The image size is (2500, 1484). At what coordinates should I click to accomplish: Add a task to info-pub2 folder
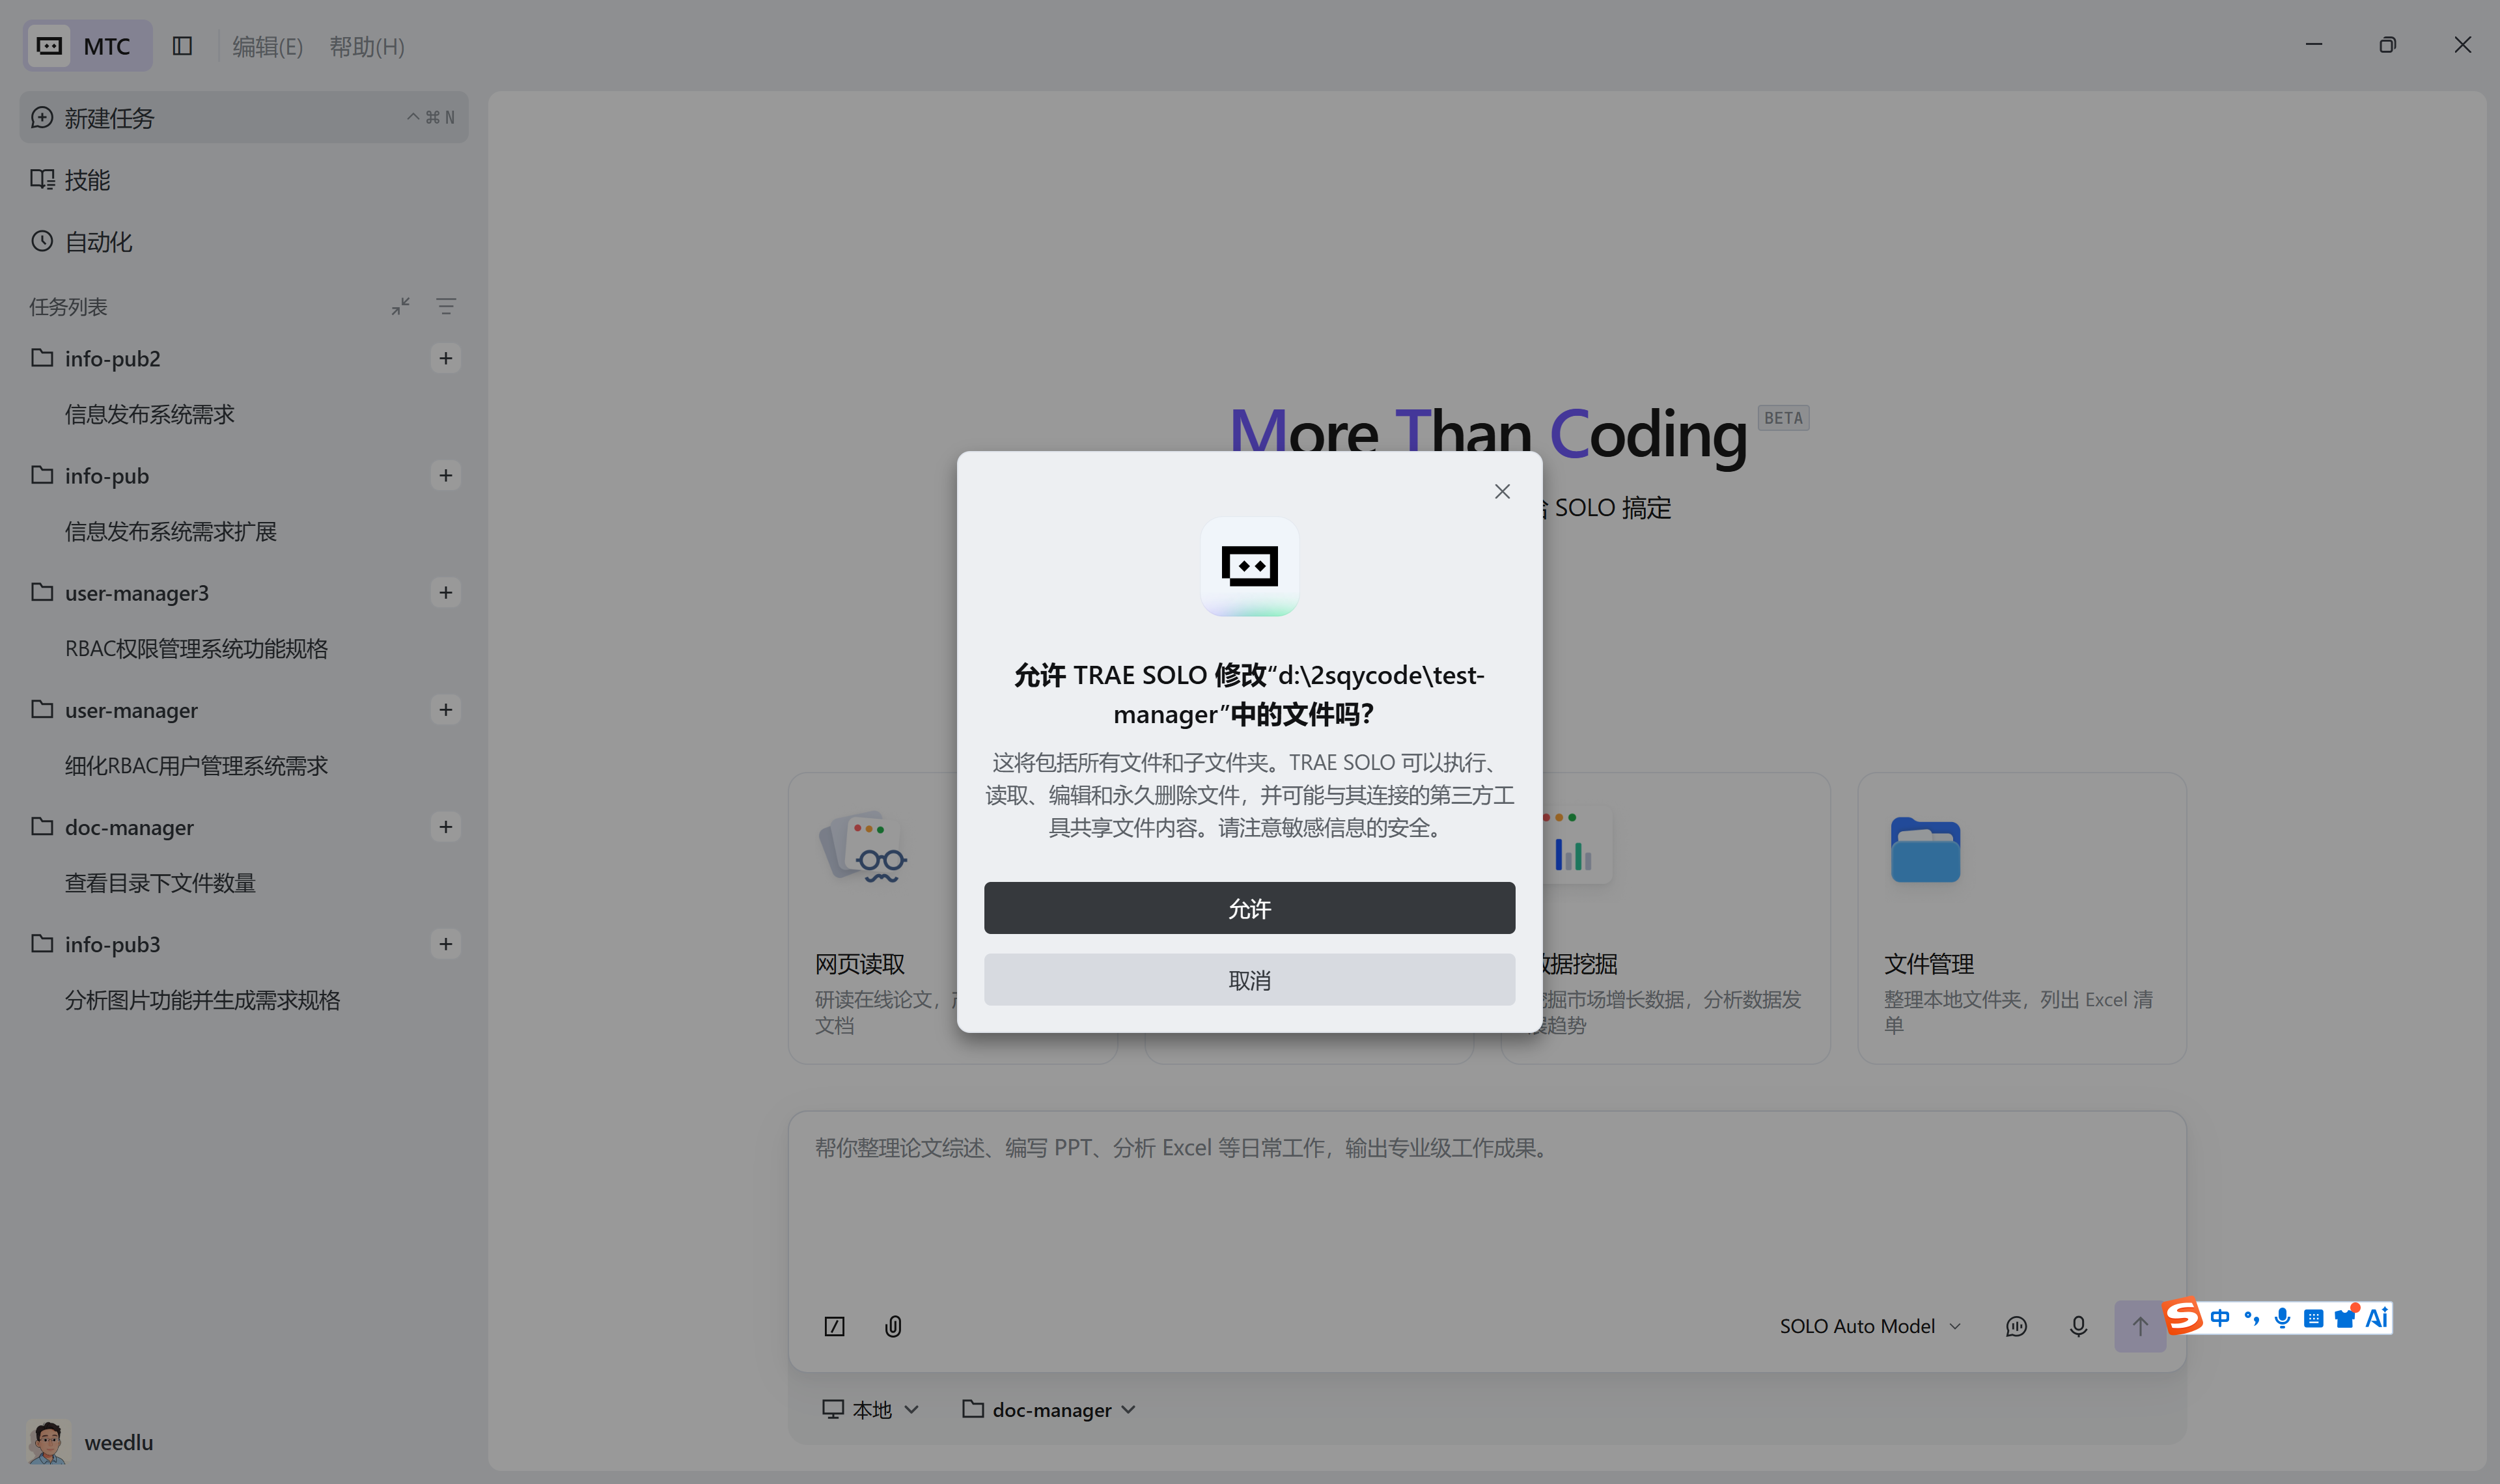point(446,358)
